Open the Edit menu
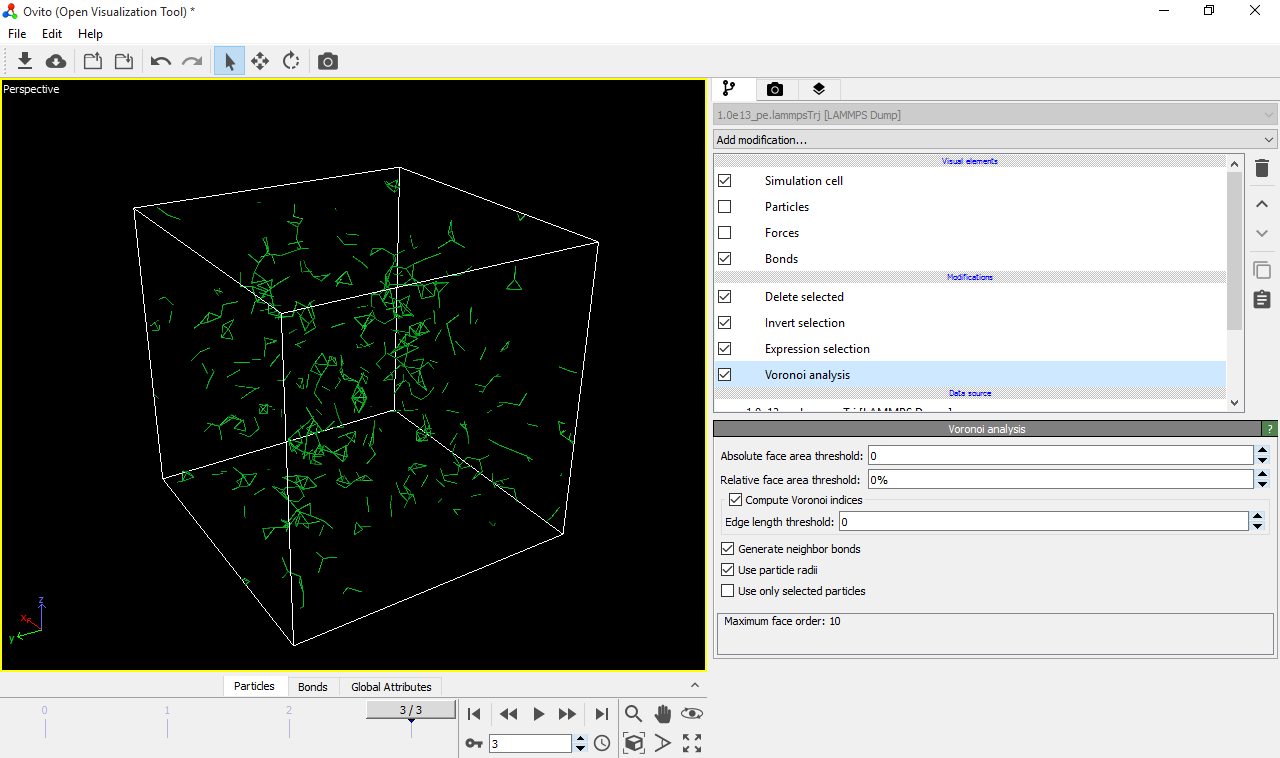Screen dimensions: 1280x758 tap(52, 34)
